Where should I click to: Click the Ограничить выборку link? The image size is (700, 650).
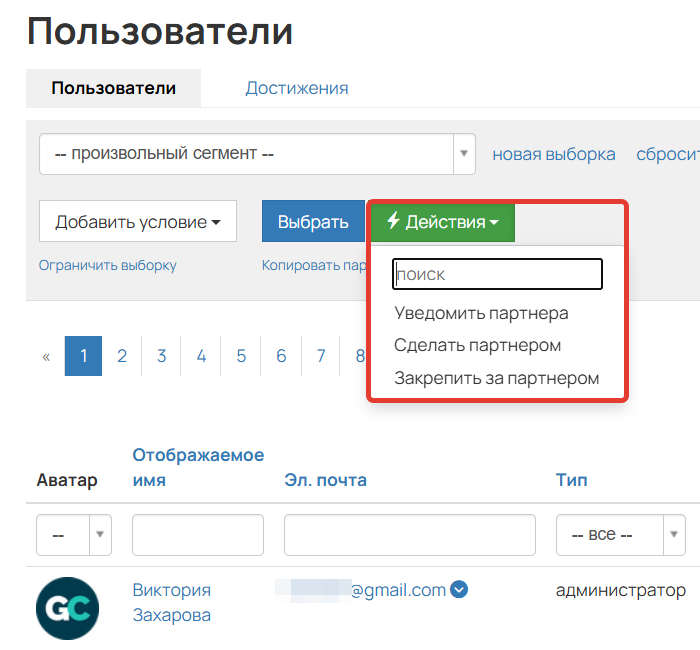point(108,265)
